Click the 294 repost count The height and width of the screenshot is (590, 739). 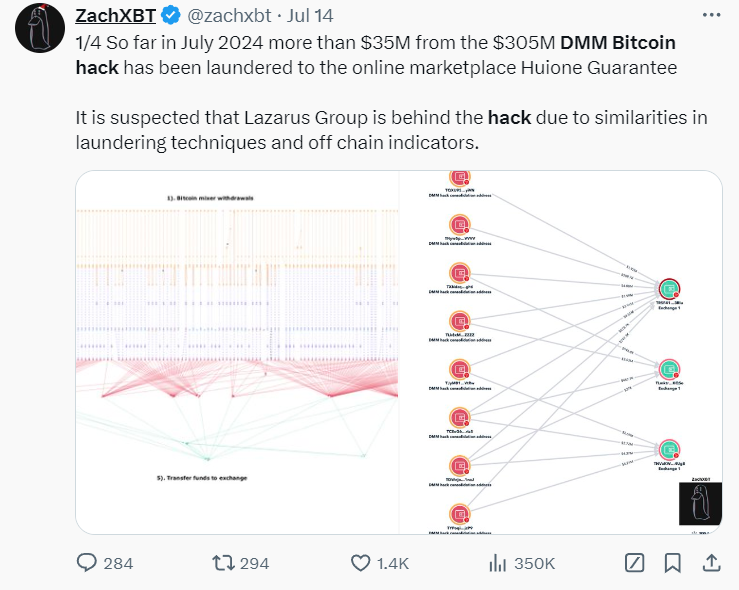point(255,563)
